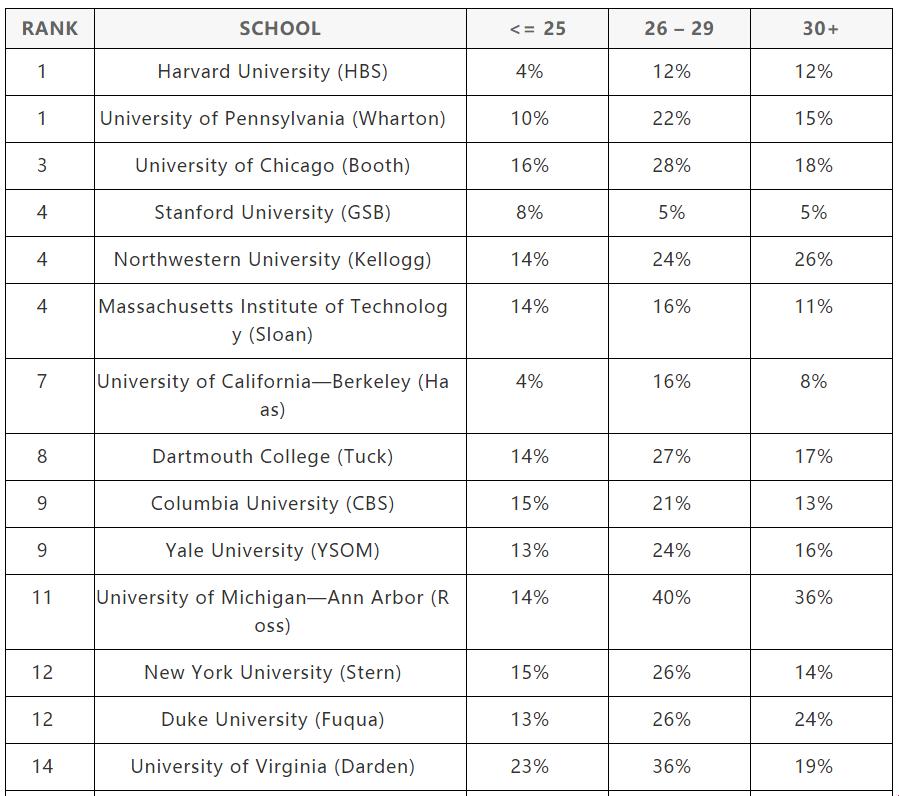899x796 pixels.
Task: Click Dartmouth College (Tuck) cell
Action: pyautogui.click(x=280, y=457)
